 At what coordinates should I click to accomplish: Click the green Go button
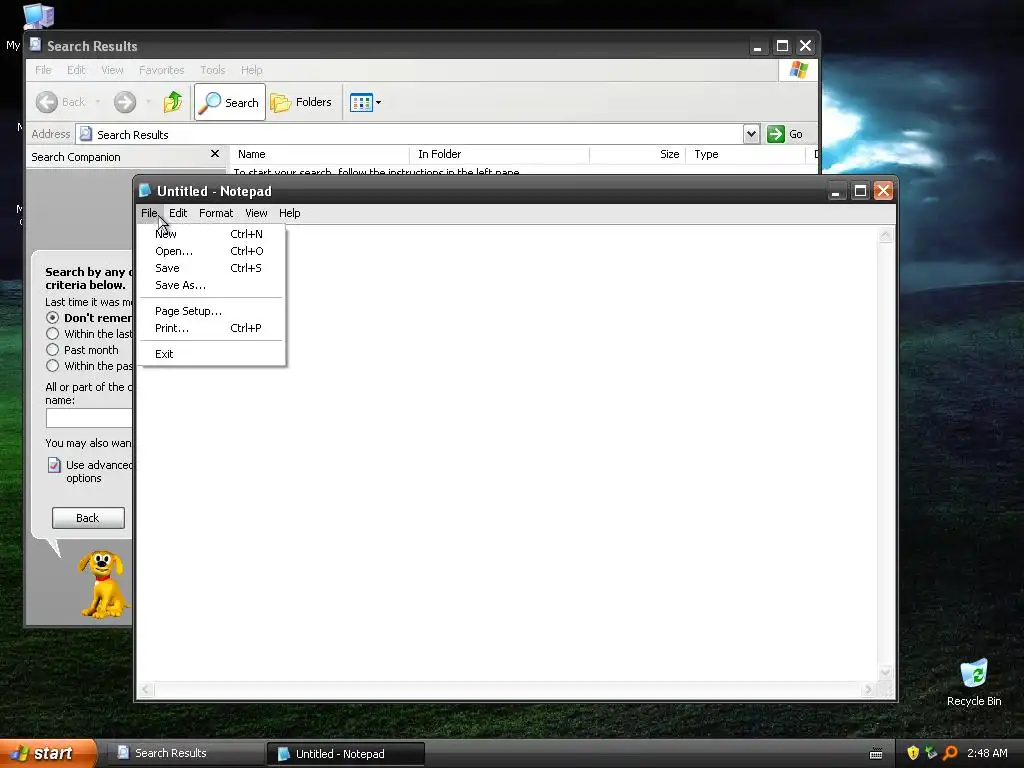(786, 134)
